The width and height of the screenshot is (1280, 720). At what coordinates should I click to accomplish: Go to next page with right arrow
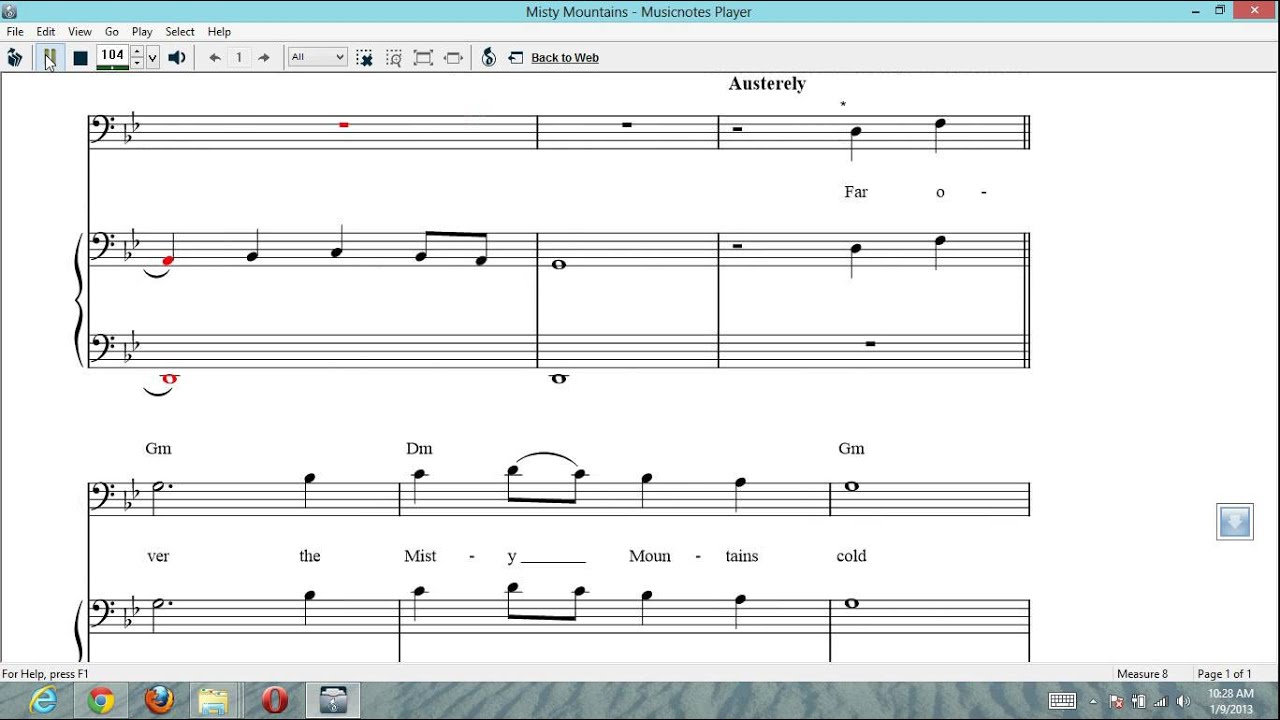pos(264,58)
